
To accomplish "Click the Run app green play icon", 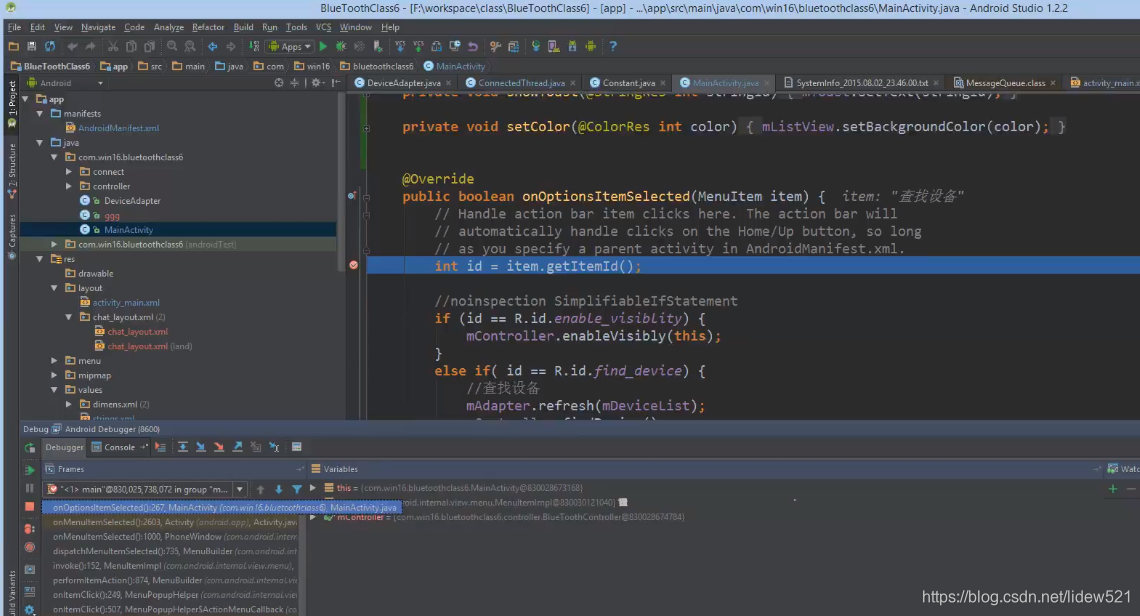I will [323, 47].
